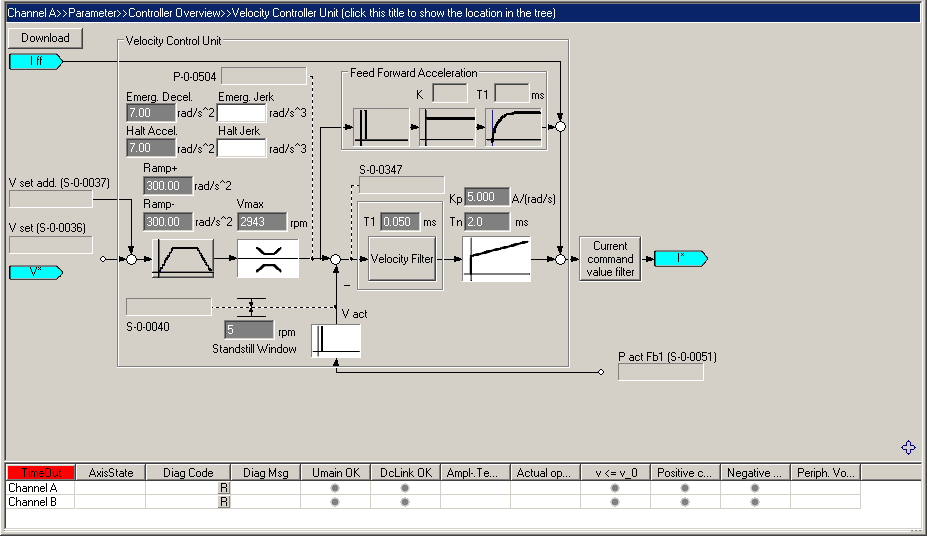Click the Negative ... column header
Screen dimensions: 927x536
[755, 473]
